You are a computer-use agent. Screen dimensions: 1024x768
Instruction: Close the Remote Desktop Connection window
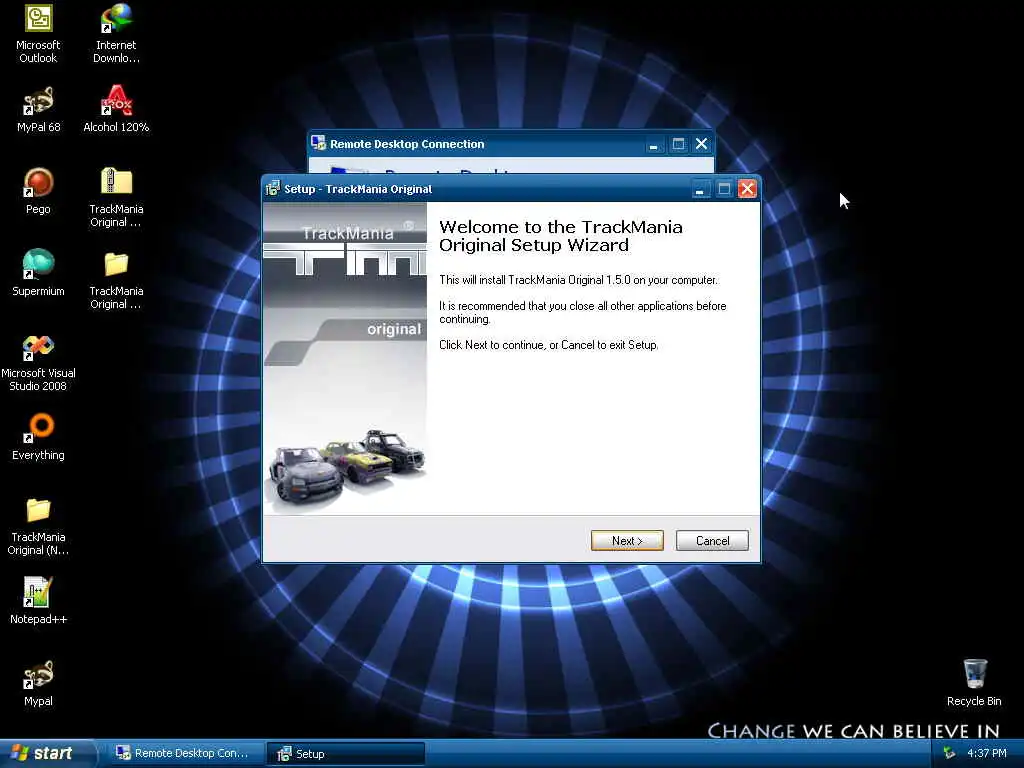tap(701, 144)
